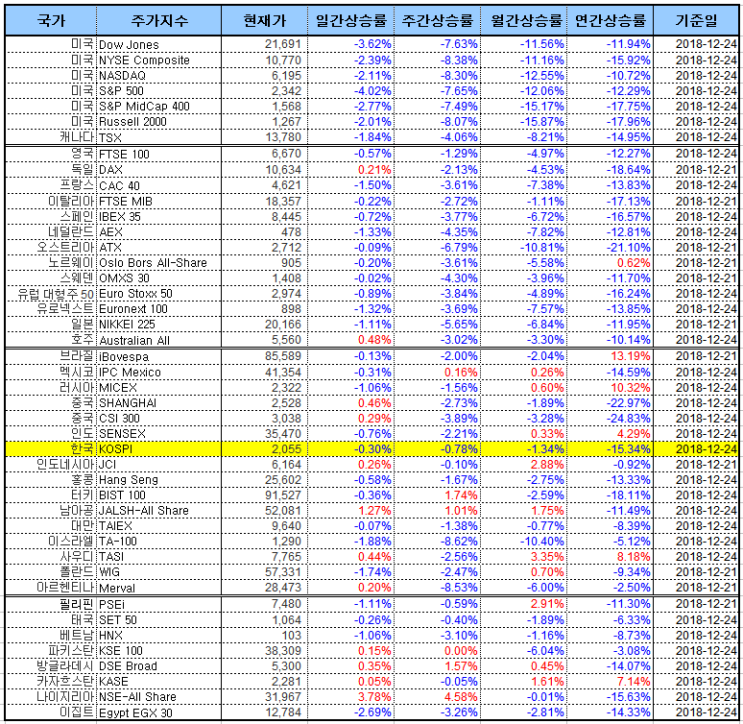This screenshot has height=724, width=743.
Task: Click the 현재가 column header
Action: point(264,20)
